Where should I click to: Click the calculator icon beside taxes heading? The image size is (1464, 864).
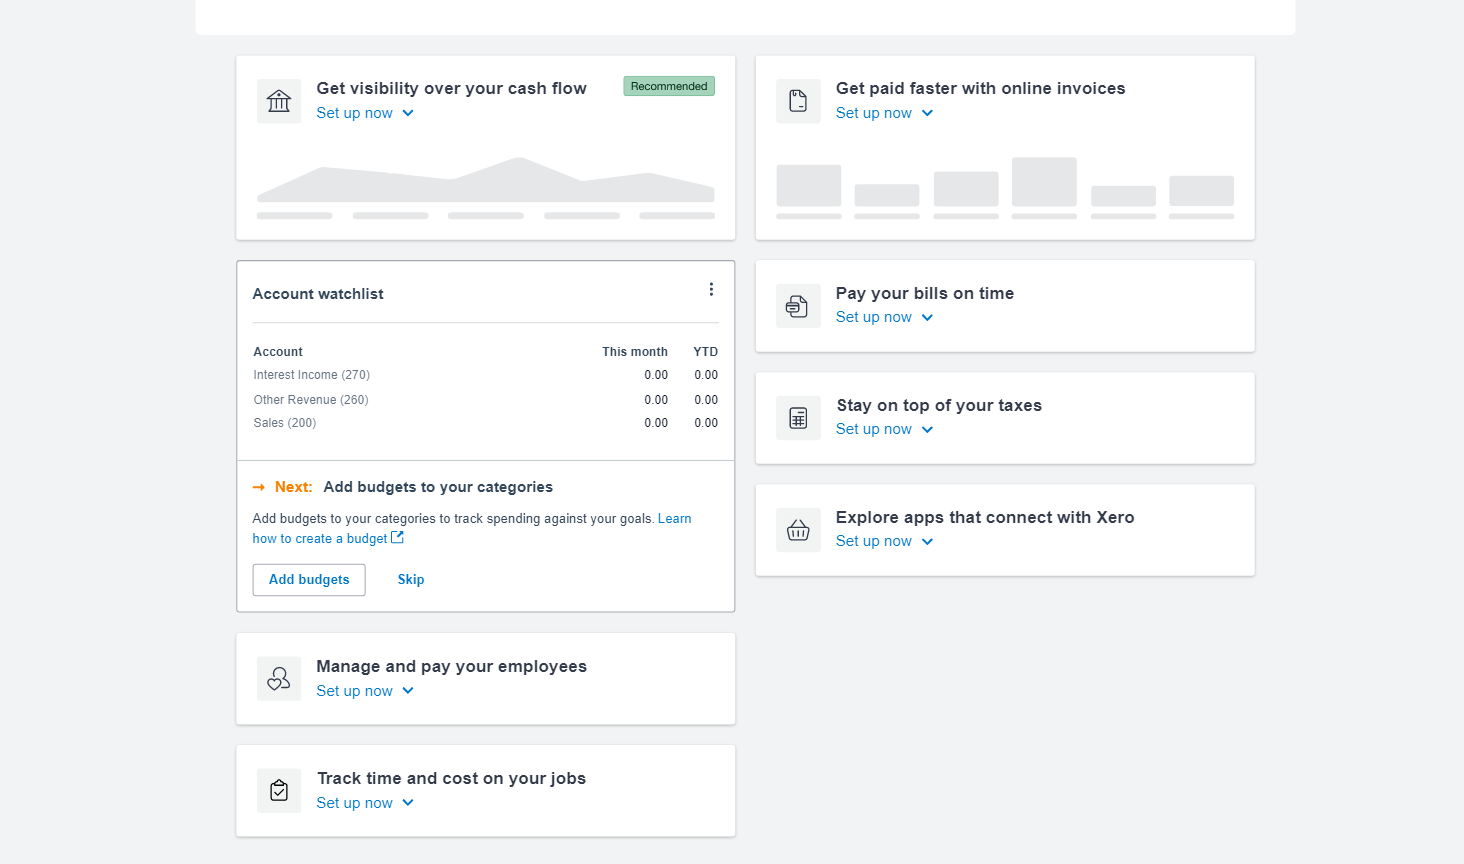tap(798, 418)
